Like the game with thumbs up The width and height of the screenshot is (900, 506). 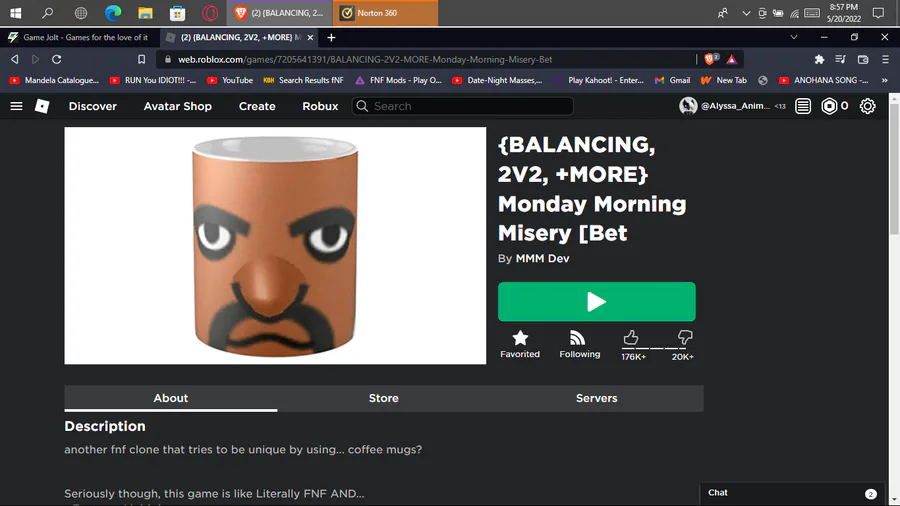pyautogui.click(x=631, y=338)
